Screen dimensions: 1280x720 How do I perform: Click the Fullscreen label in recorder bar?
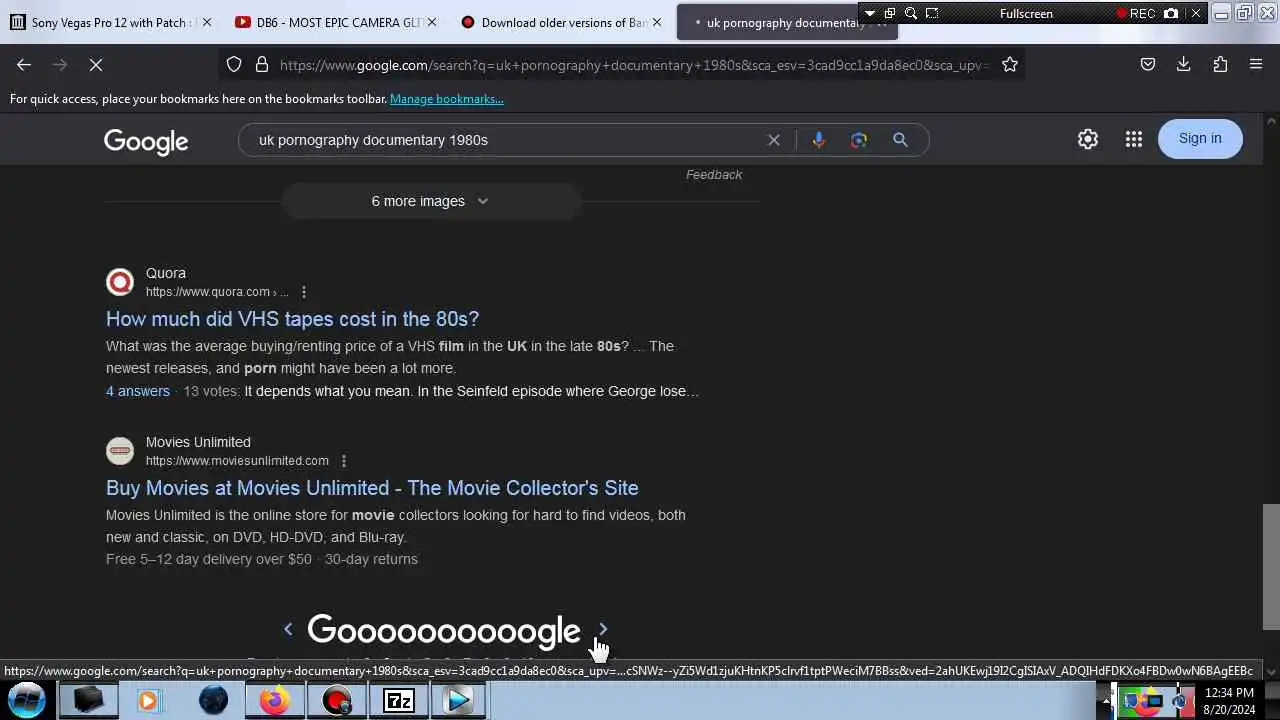pos(1026,13)
